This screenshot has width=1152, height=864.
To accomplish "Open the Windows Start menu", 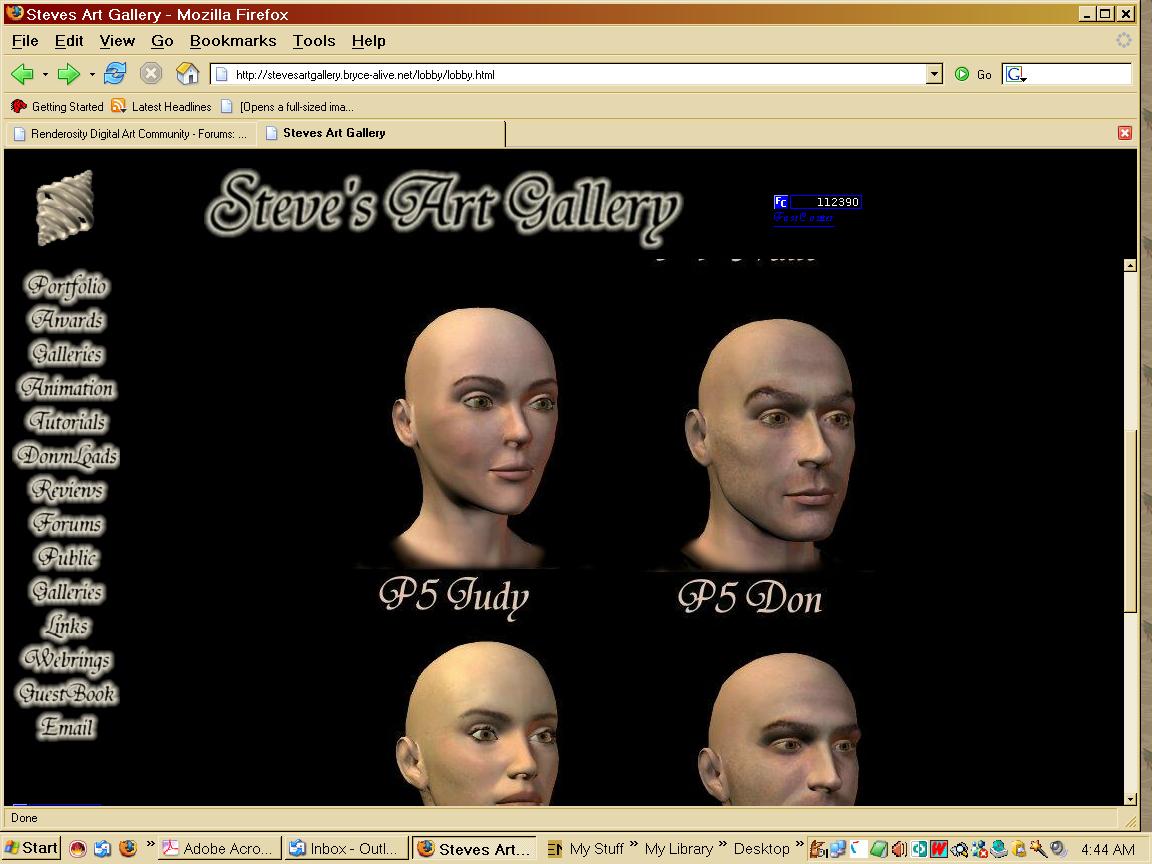I will coord(31,848).
